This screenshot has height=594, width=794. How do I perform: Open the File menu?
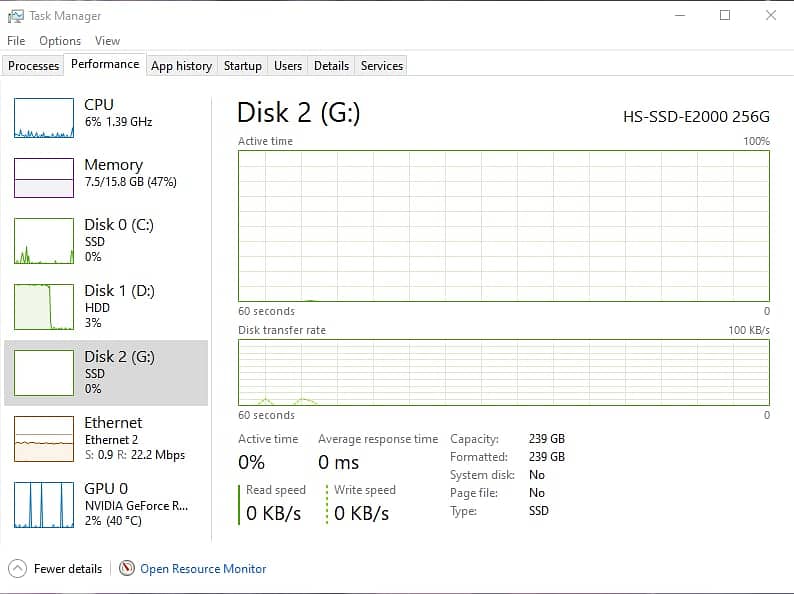click(16, 41)
